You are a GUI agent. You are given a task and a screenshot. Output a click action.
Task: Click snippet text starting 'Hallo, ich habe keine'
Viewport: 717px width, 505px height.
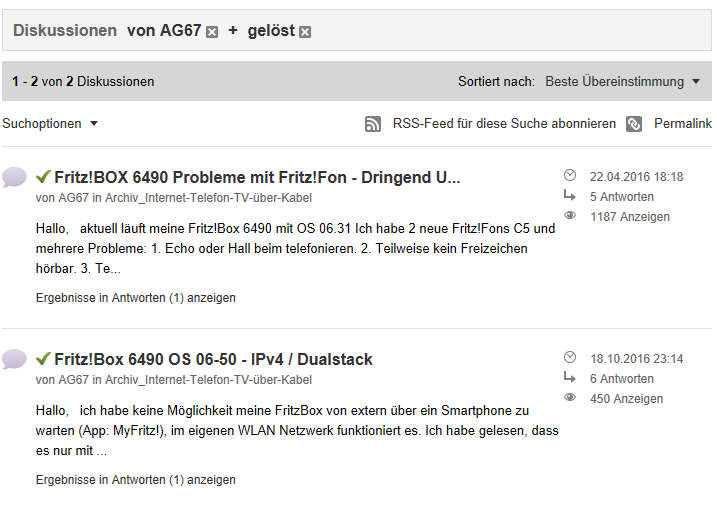coord(297,430)
